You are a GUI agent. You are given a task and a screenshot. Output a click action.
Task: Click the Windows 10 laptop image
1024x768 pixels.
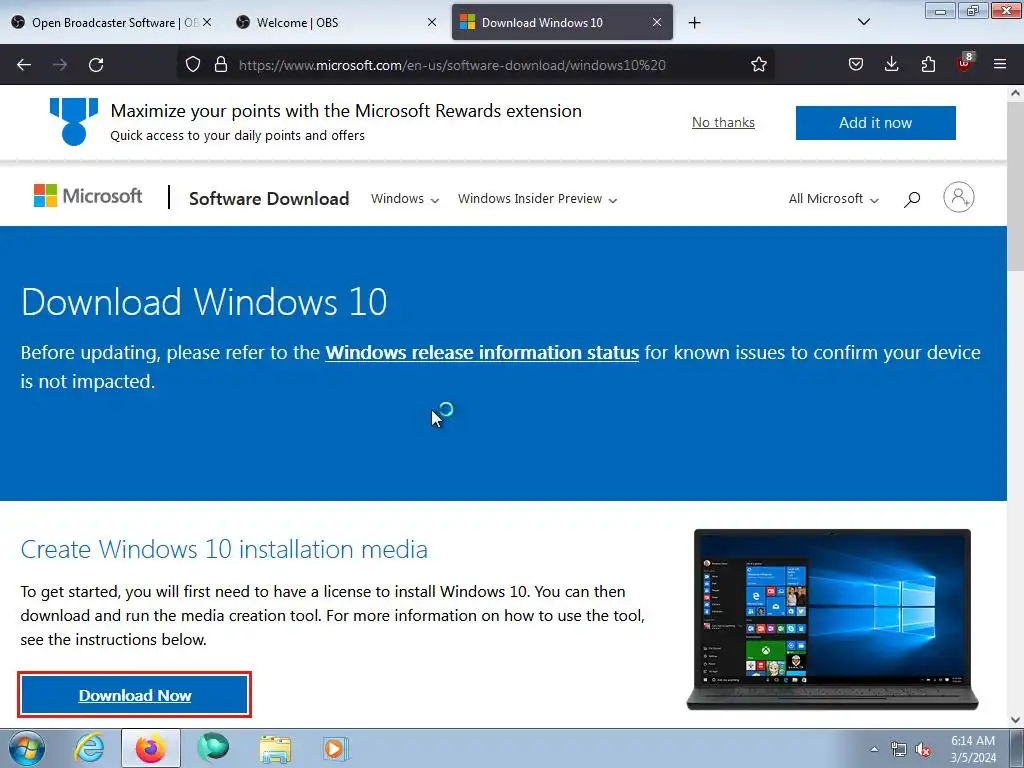pos(832,619)
